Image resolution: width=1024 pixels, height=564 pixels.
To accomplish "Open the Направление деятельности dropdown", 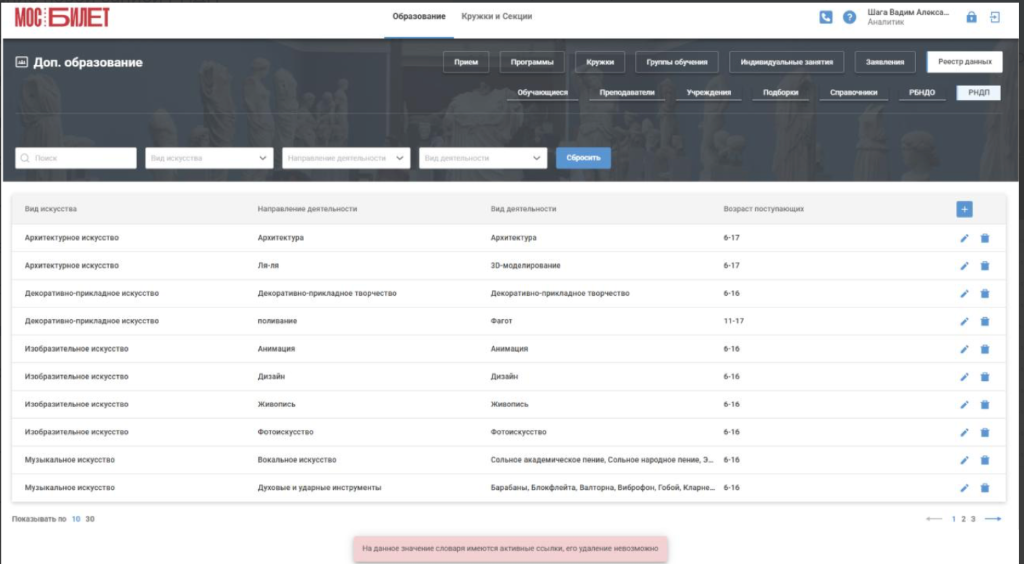I will [x=346, y=158].
